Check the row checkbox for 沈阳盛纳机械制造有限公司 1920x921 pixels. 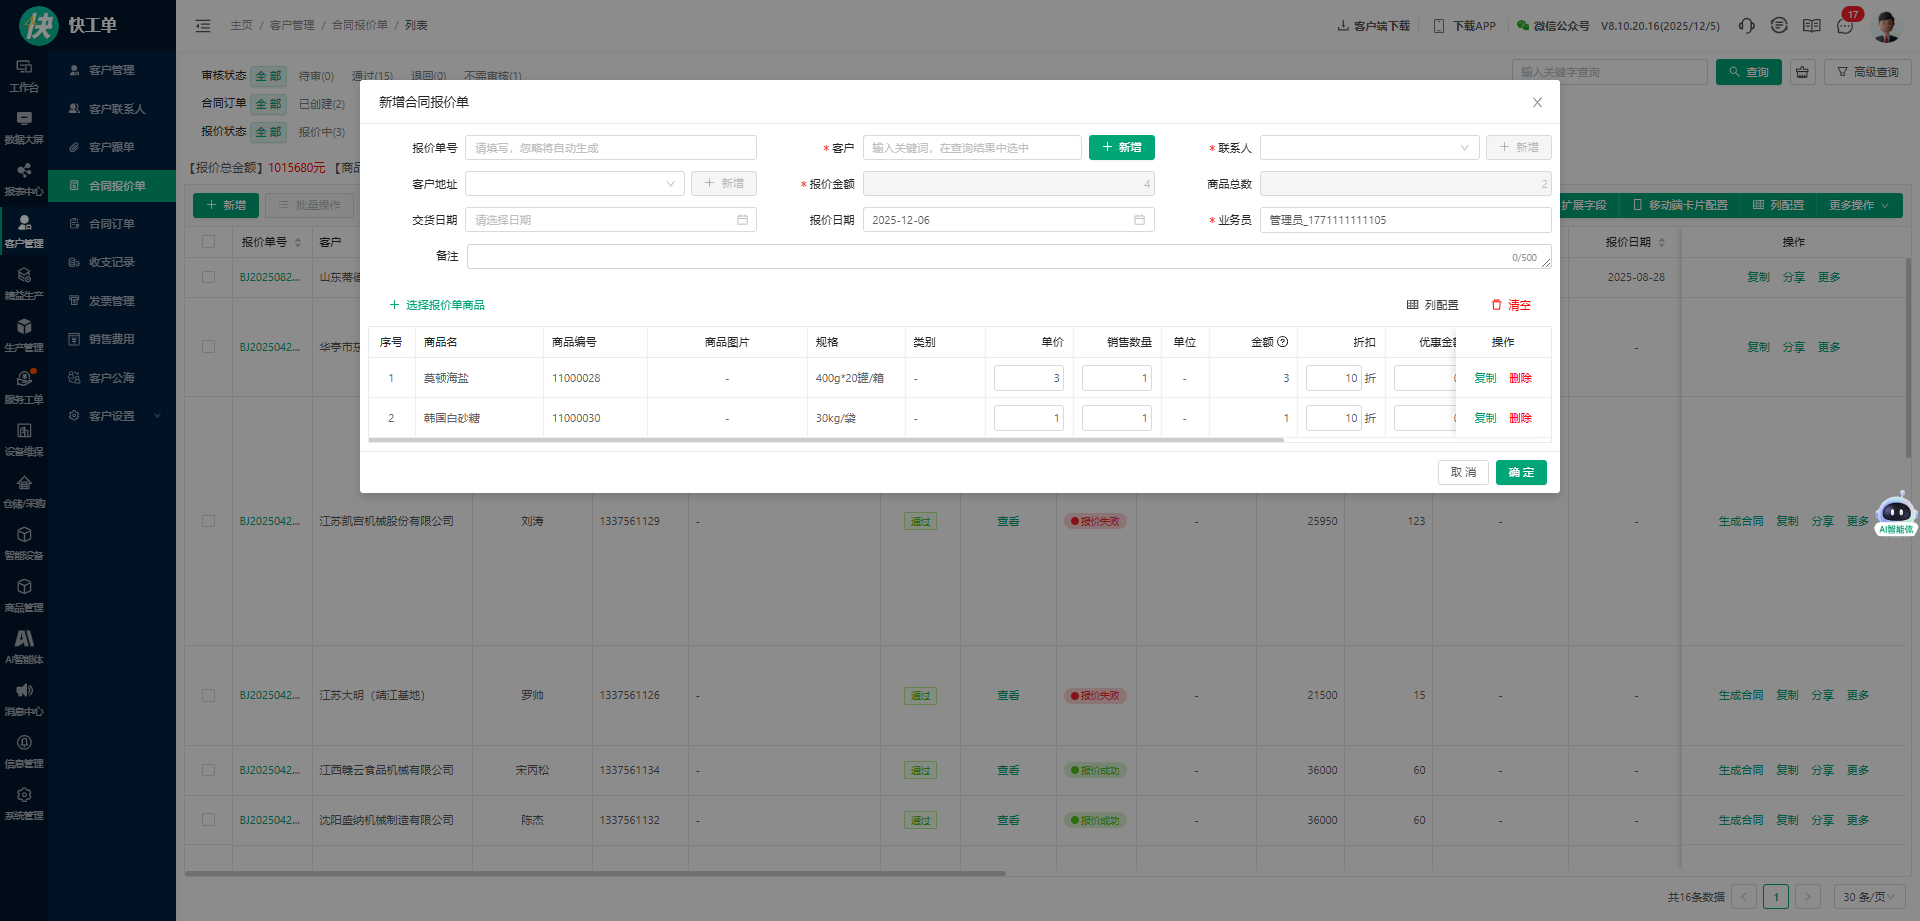tap(208, 820)
